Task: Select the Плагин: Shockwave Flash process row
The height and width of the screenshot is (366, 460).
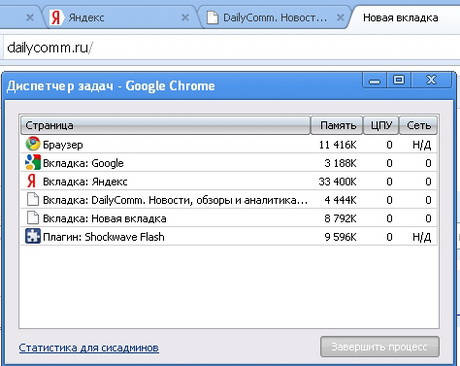Action: click(229, 236)
